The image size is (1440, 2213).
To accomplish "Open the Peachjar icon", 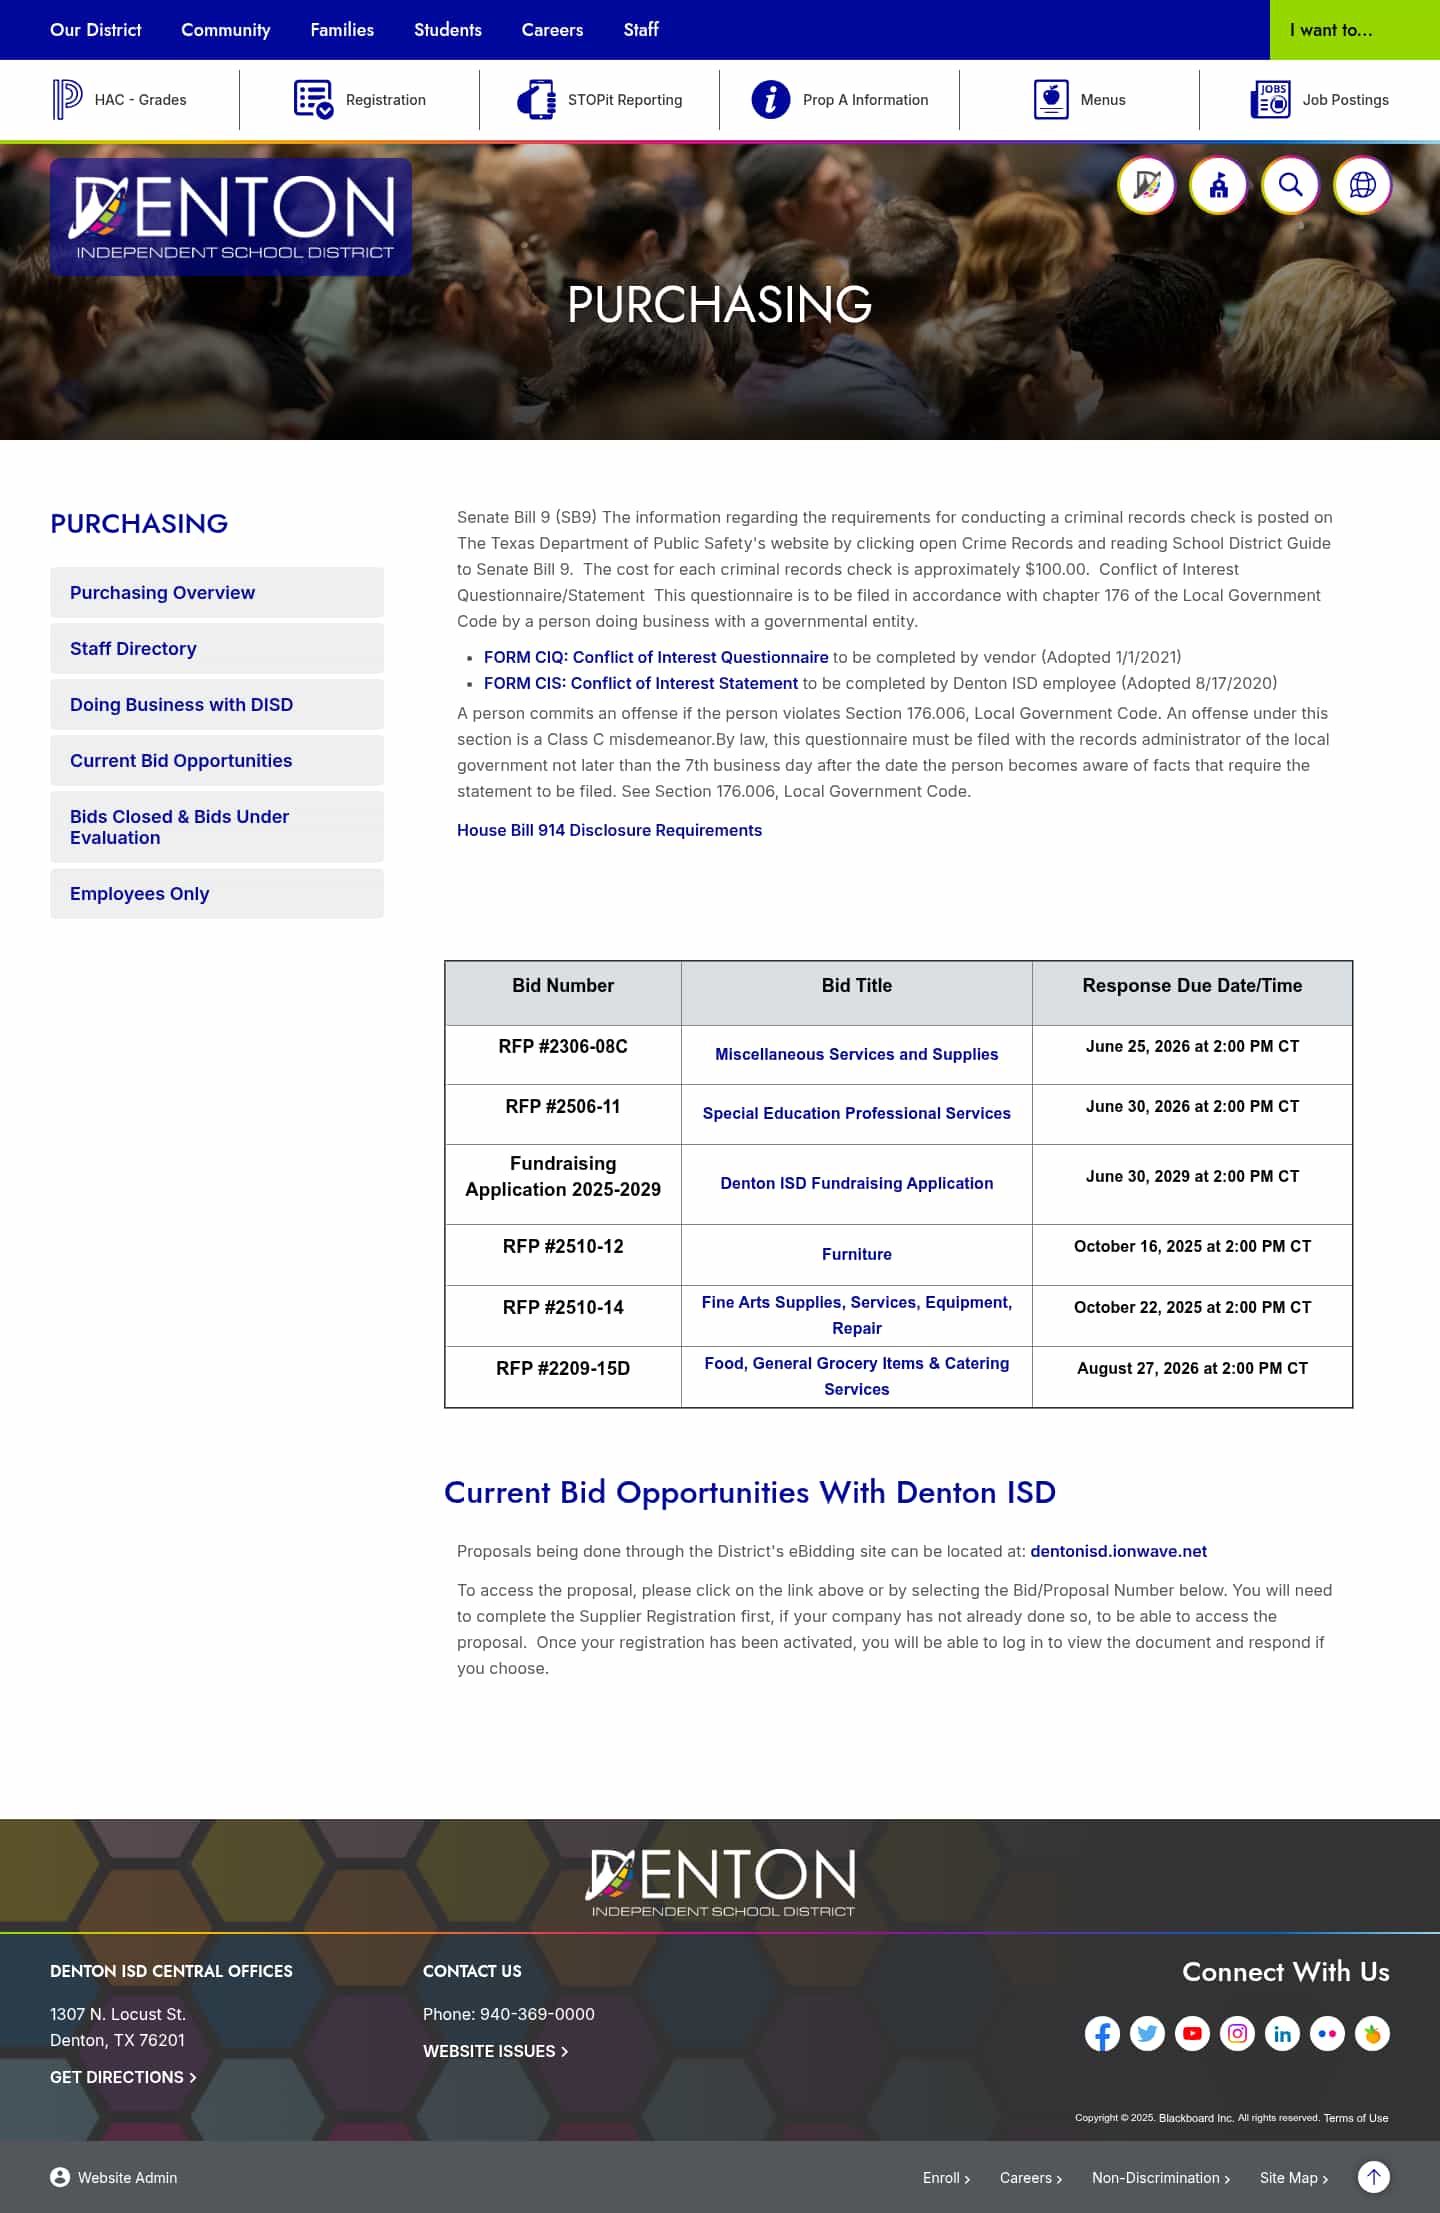I will tap(1372, 2033).
